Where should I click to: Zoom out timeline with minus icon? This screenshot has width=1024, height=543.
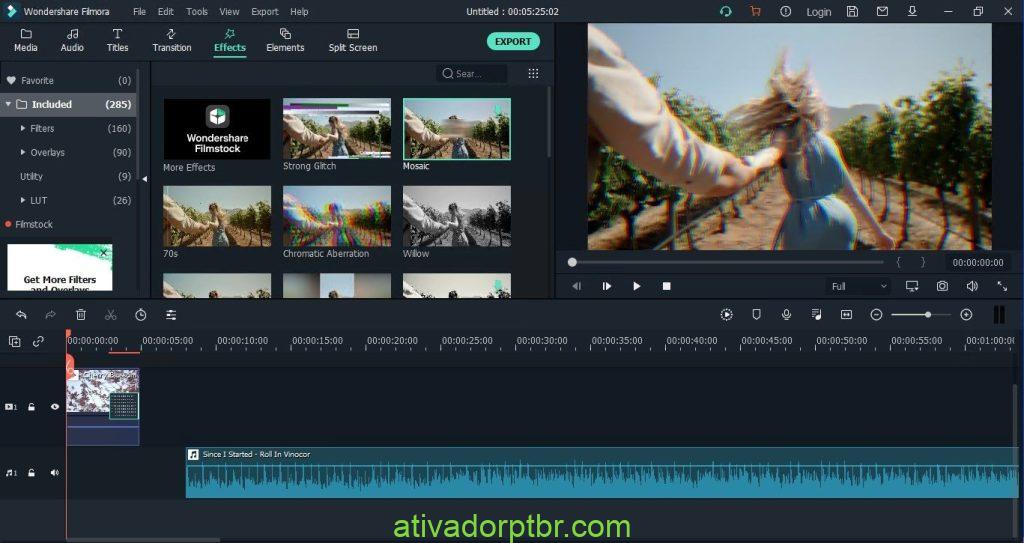tap(876, 315)
